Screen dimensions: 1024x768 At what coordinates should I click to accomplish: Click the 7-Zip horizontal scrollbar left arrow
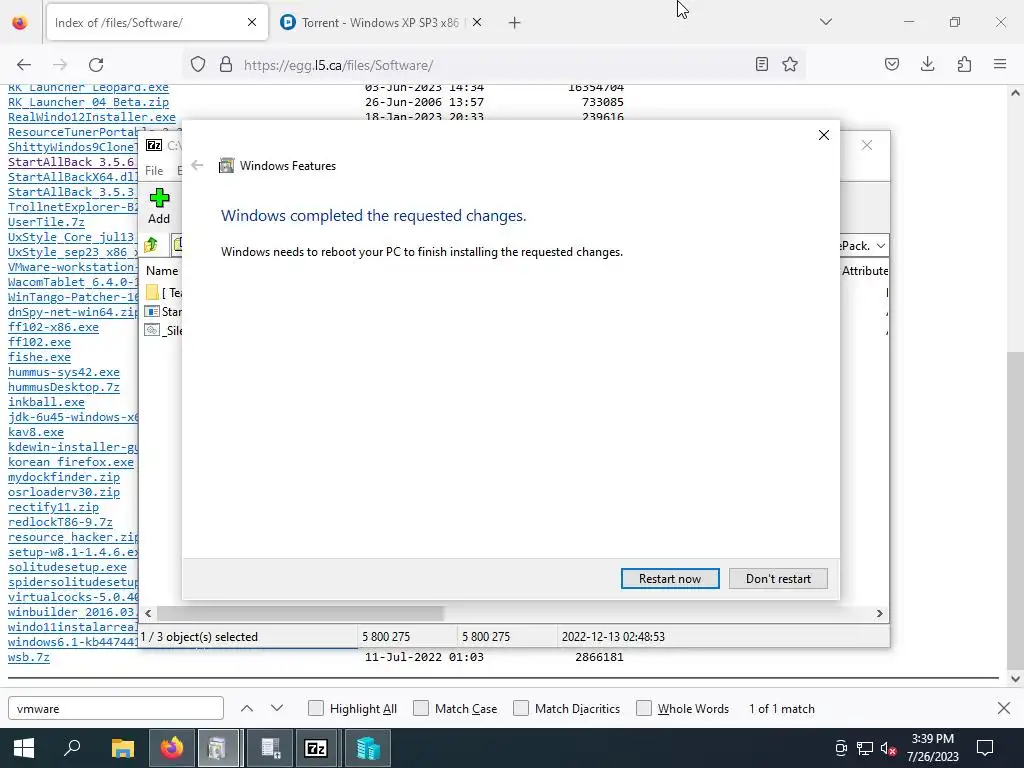pyautogui.click(x=148, y=613)
